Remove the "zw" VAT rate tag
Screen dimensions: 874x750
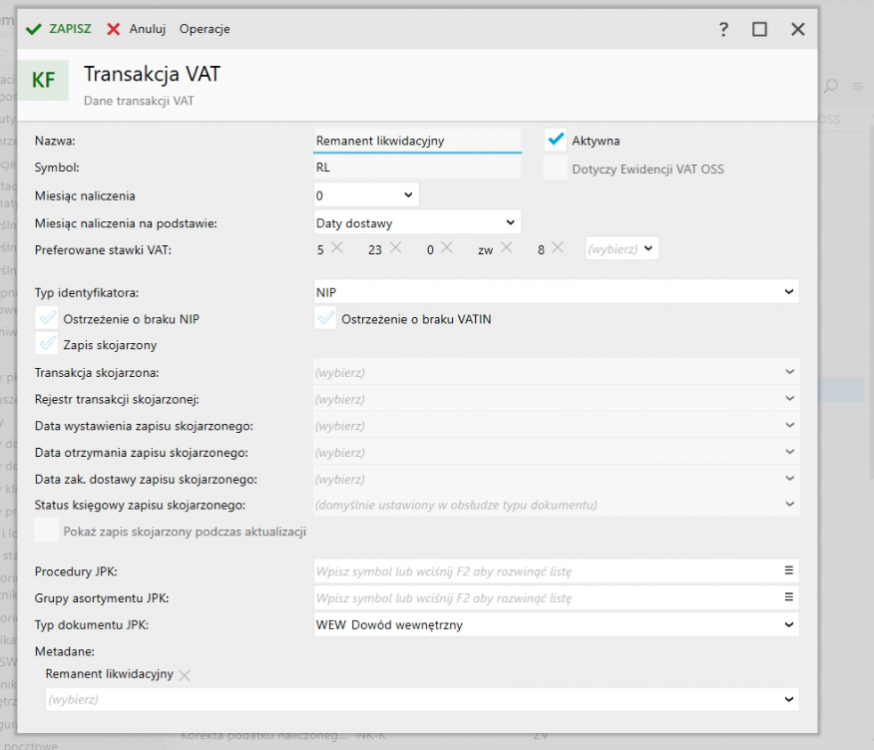pyautogui.click(x=506, y=248)
